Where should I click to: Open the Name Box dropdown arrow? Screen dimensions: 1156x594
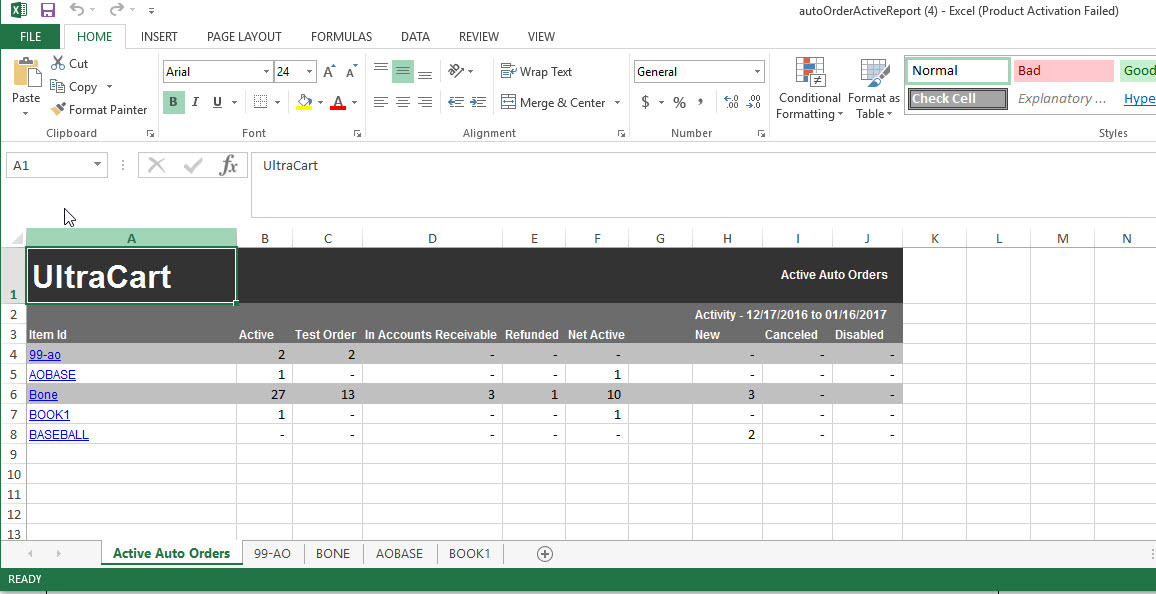point(97,165)
